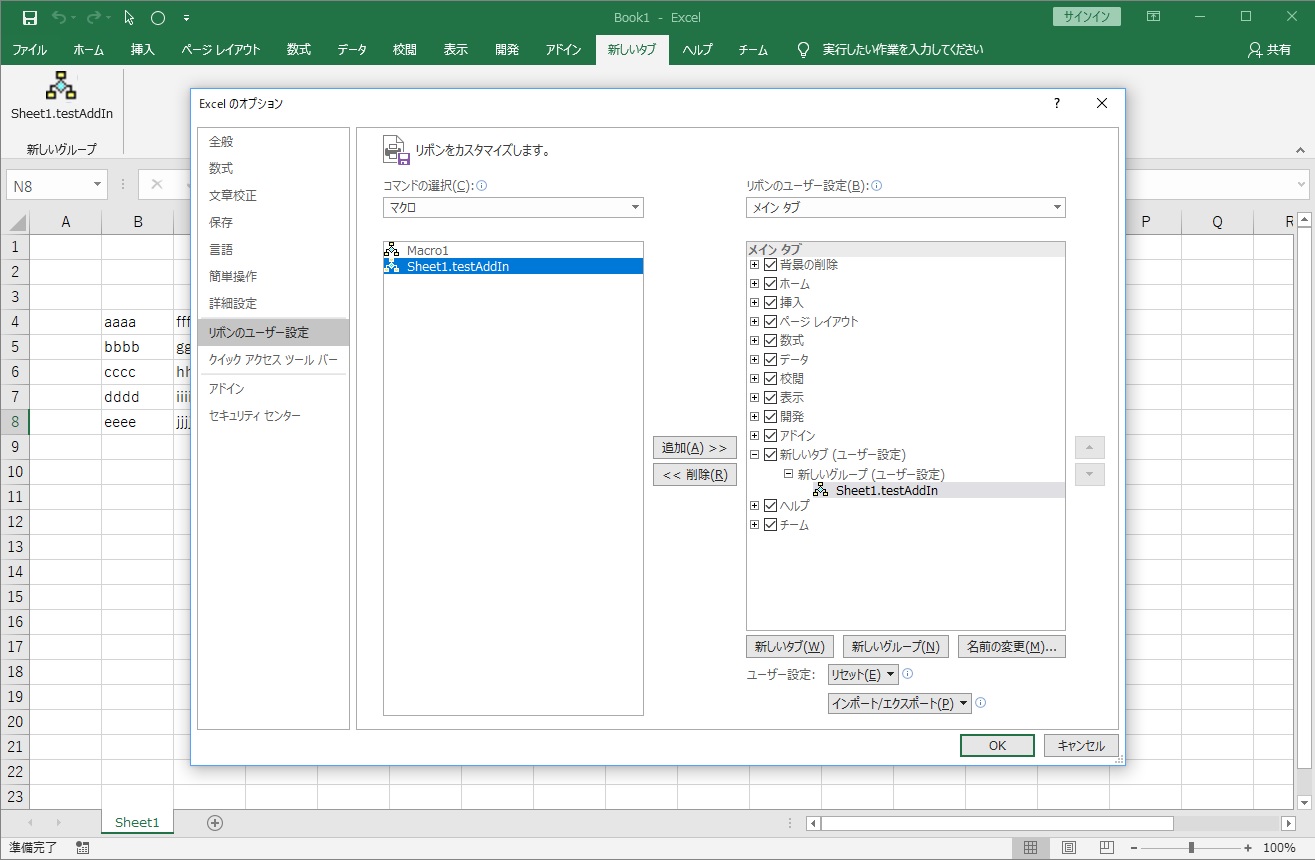Select Sheet1.testAddIn item in the ribbon tree

point(938,490)
